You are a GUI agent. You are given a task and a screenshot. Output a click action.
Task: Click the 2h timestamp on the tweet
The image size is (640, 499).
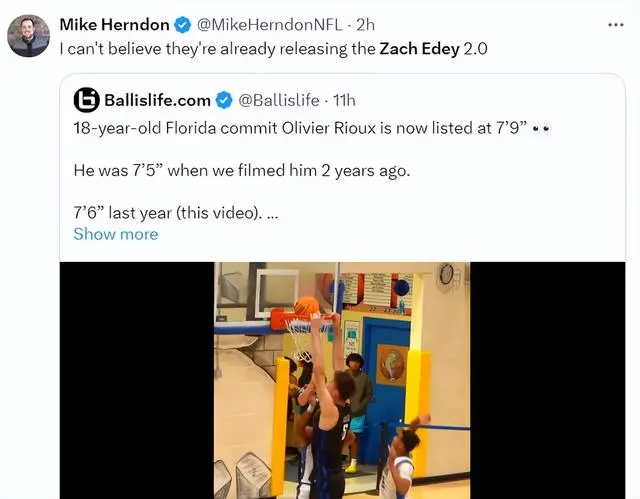(365, 25)
